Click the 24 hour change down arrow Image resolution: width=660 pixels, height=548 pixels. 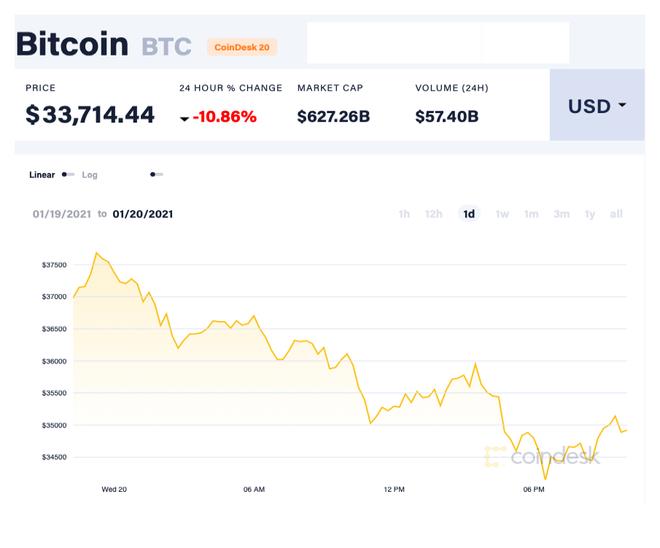(185, 119)
